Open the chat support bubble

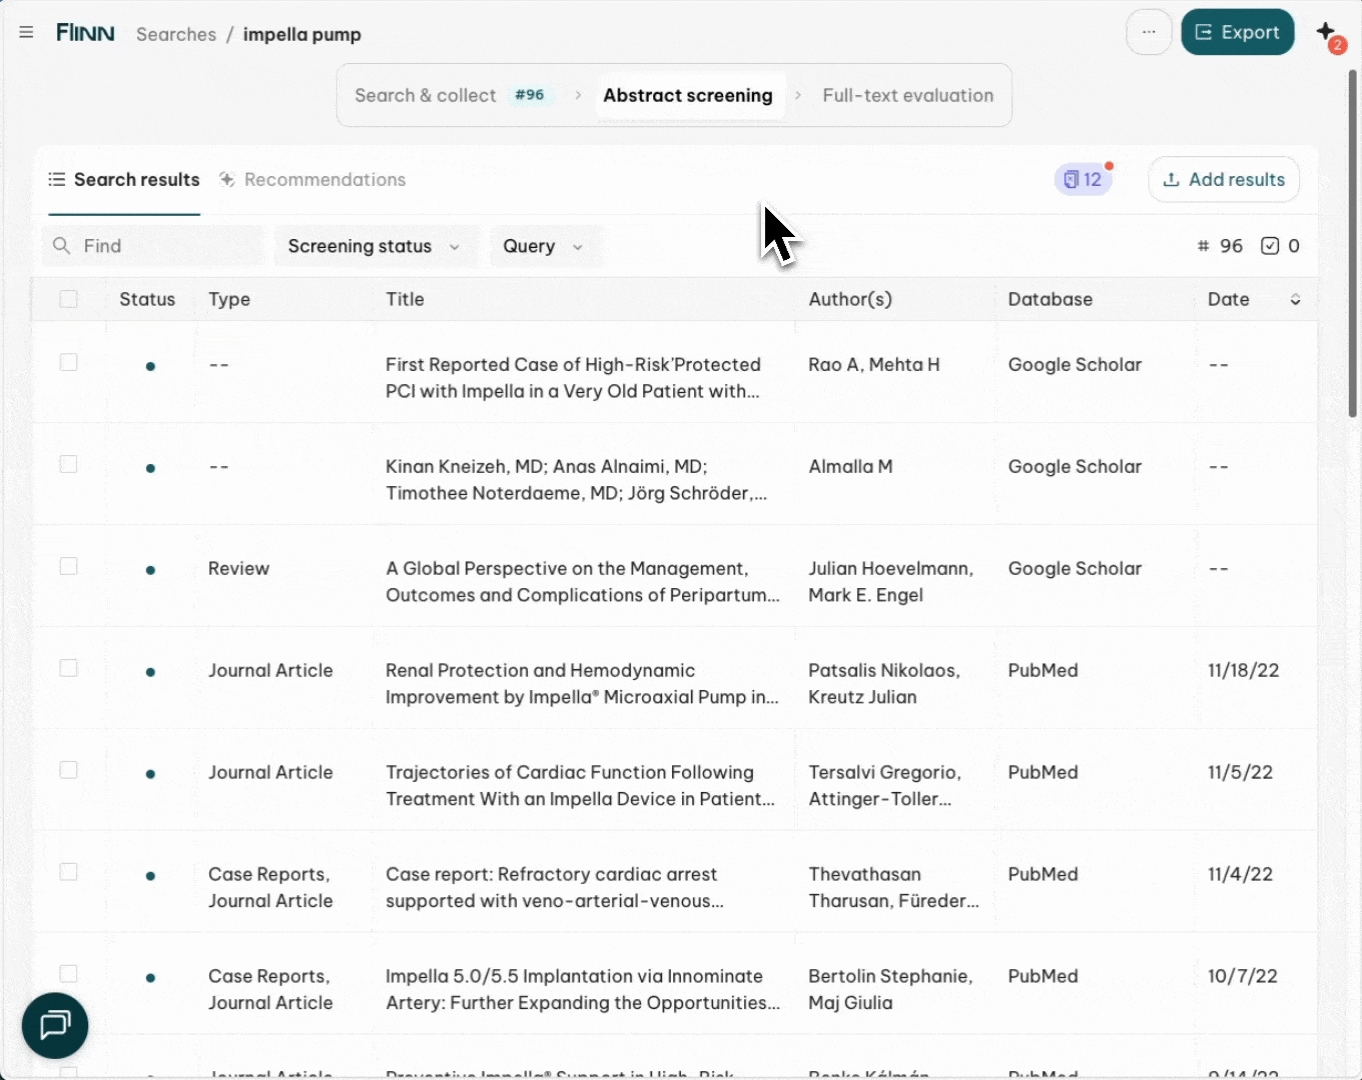coord(55,1025)
